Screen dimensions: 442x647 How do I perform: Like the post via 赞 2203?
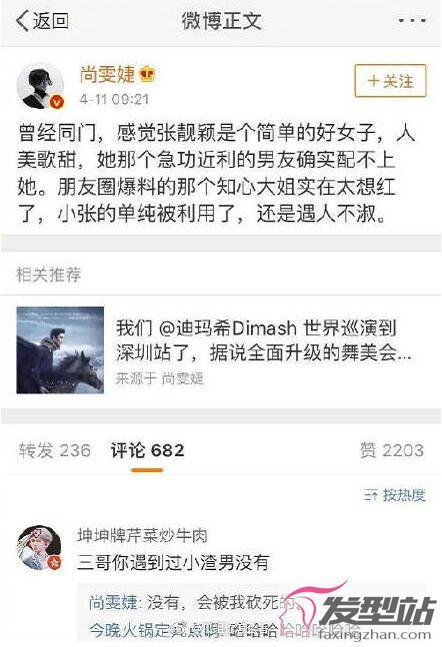pyautogui.click(x=392, y=450)
